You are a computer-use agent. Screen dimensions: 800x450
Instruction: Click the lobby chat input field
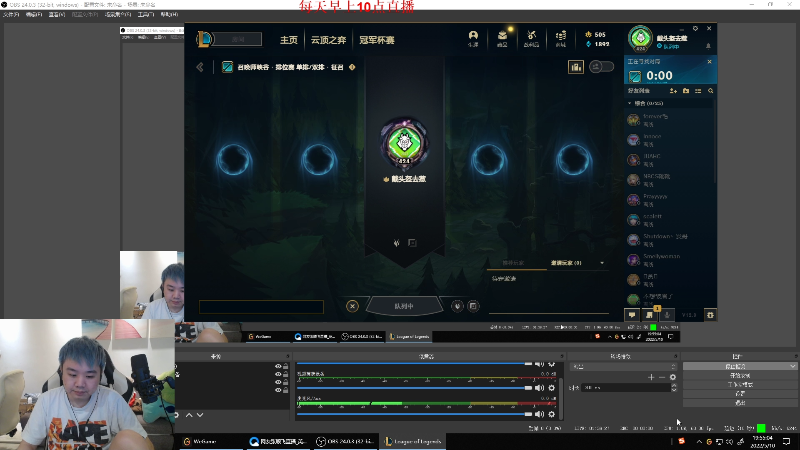261,307
